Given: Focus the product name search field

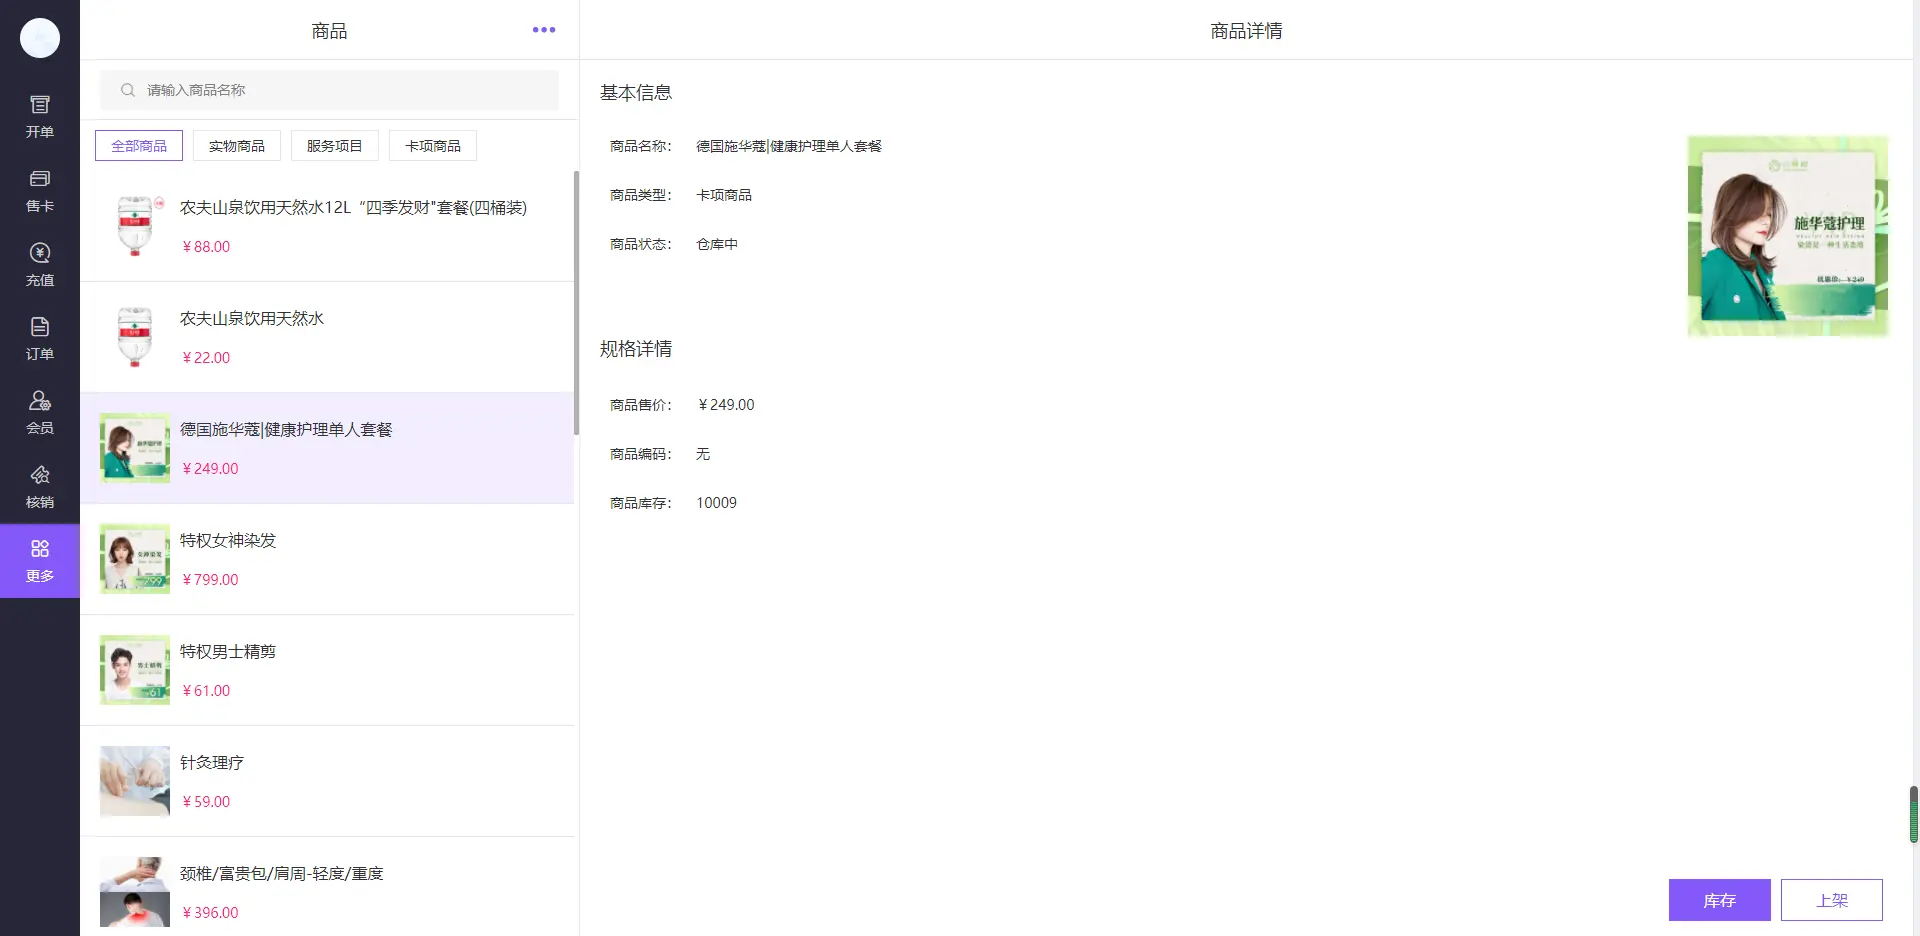Looking at the screenshot, I should [340, 90].
